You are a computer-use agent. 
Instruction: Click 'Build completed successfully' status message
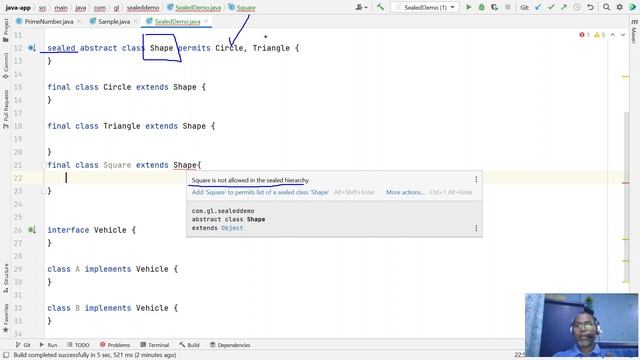tap(95, 355)
